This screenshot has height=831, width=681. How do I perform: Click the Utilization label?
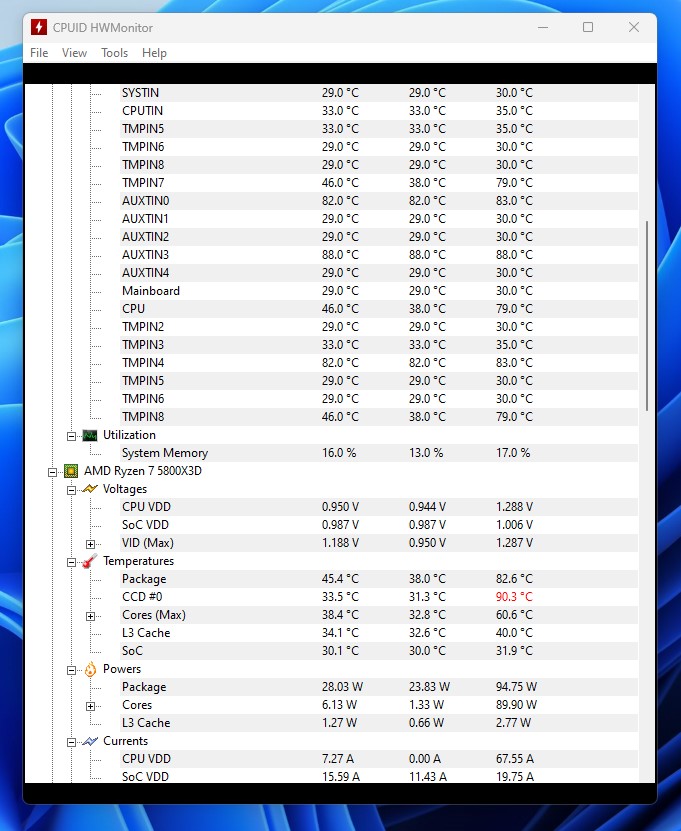(x=129, y=435)
